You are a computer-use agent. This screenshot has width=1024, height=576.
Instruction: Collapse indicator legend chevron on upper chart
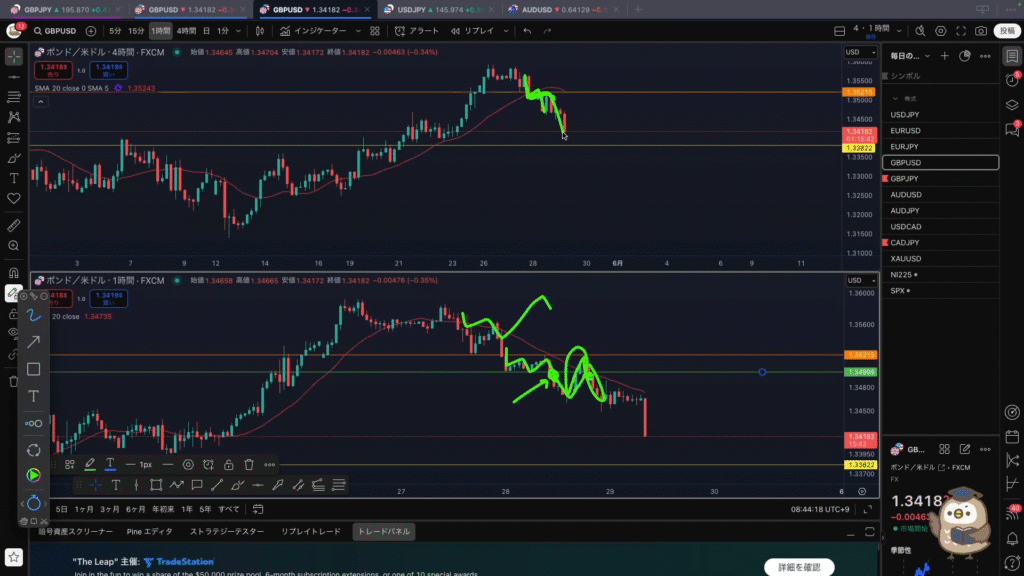40,102
